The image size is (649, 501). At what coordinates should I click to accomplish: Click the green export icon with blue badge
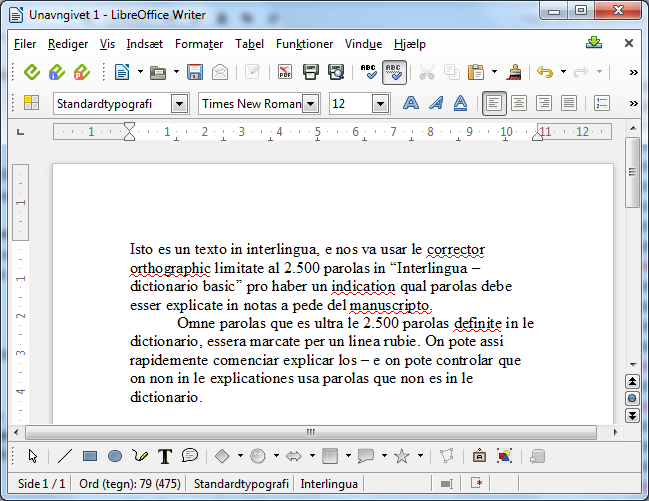pyautogui.click(x=57, y=72)
